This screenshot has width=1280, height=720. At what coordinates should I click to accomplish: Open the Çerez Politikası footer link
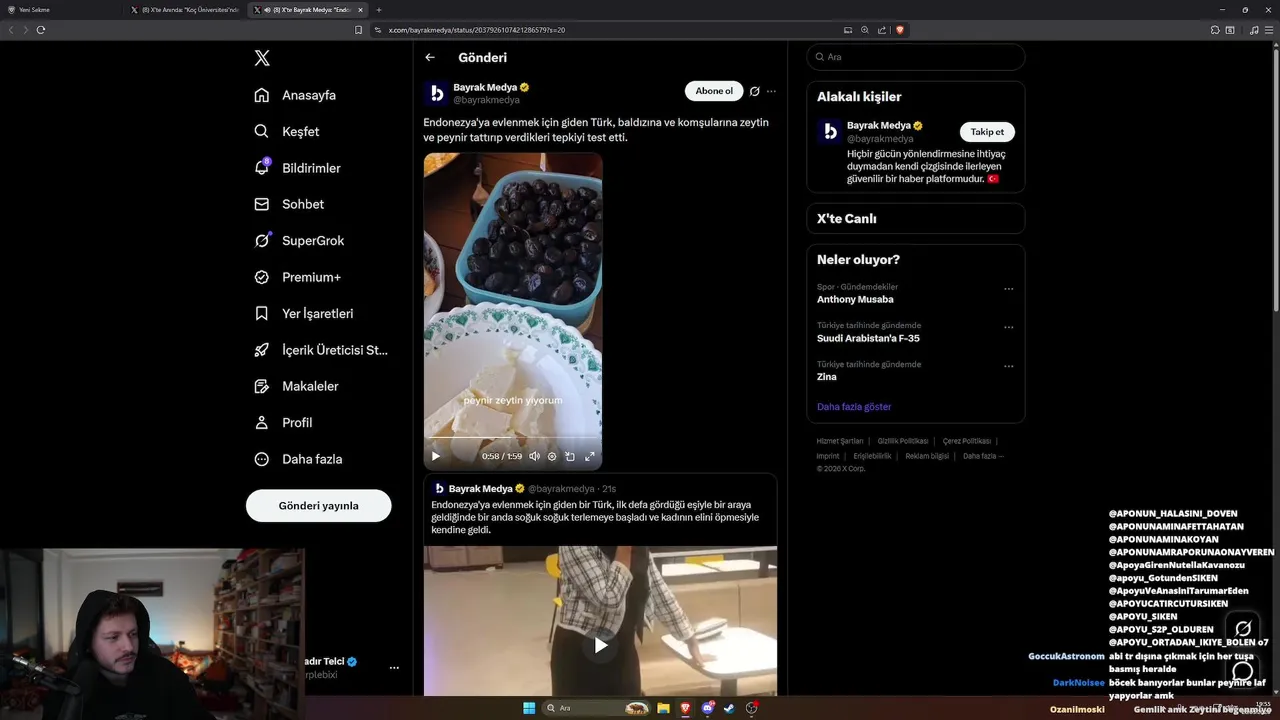(x=966, y=441)
